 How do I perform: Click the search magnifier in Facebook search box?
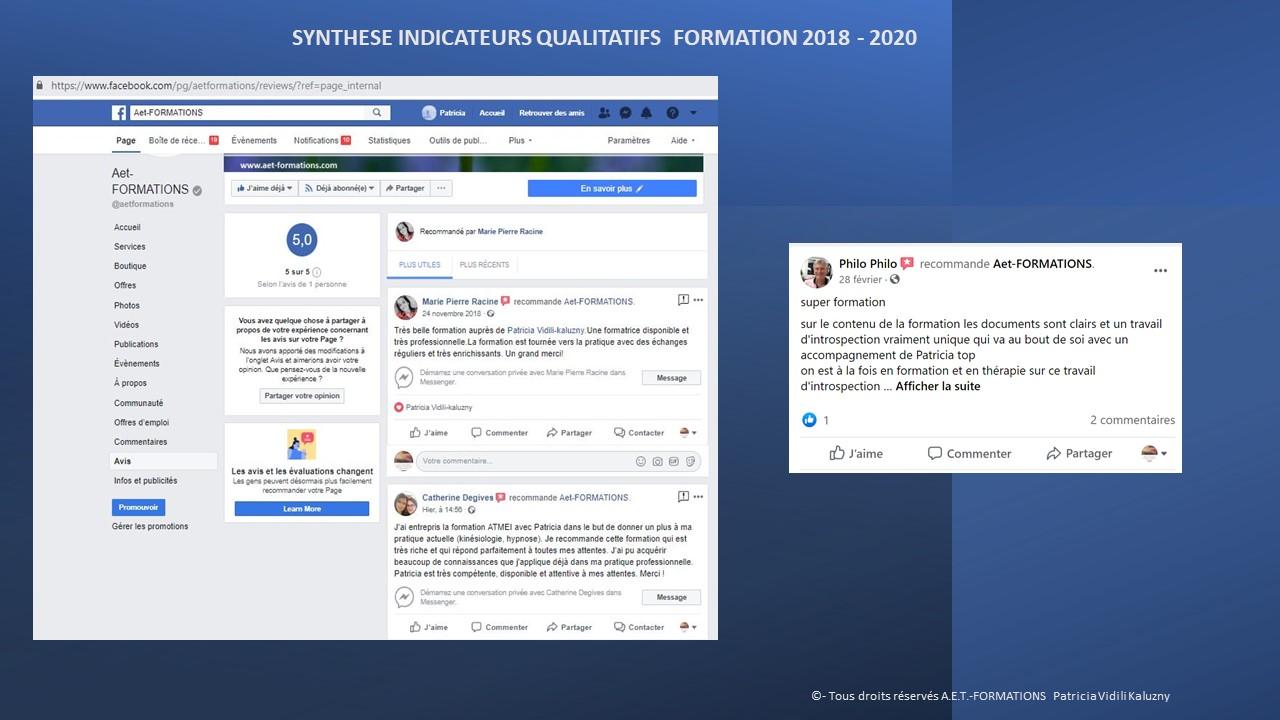click(x=377, y=113)
